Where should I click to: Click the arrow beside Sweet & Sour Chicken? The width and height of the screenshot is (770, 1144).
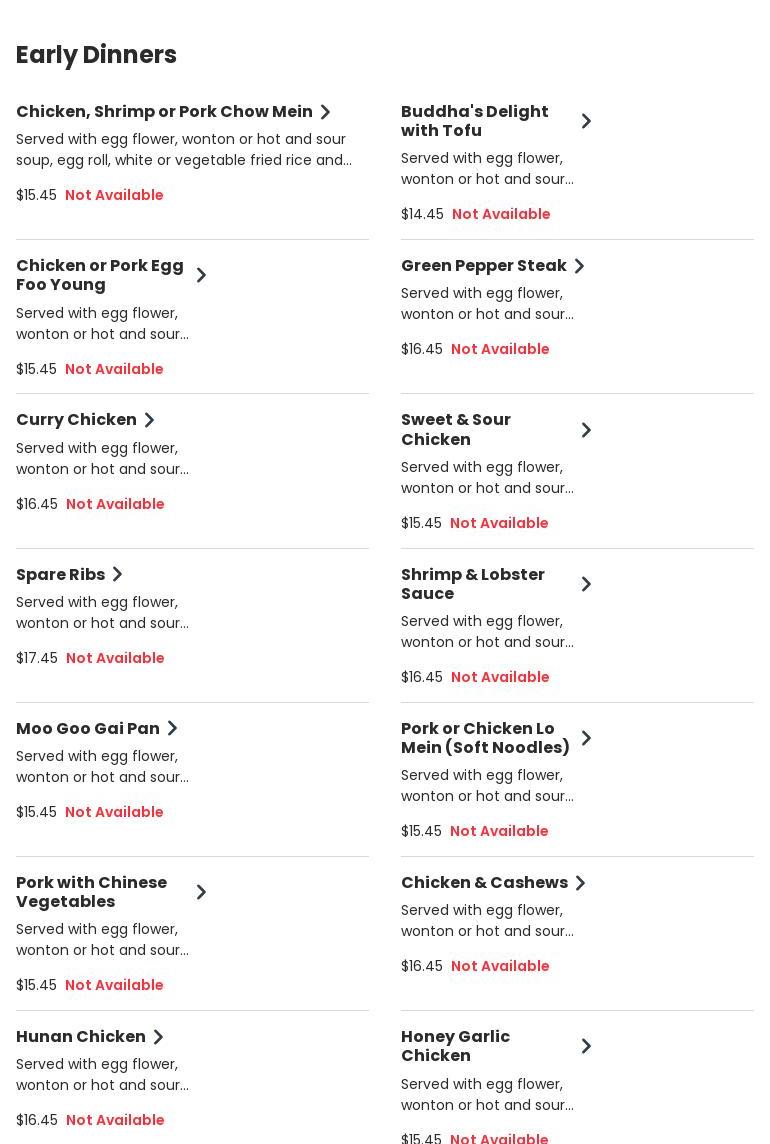click(x=586, y=430)
